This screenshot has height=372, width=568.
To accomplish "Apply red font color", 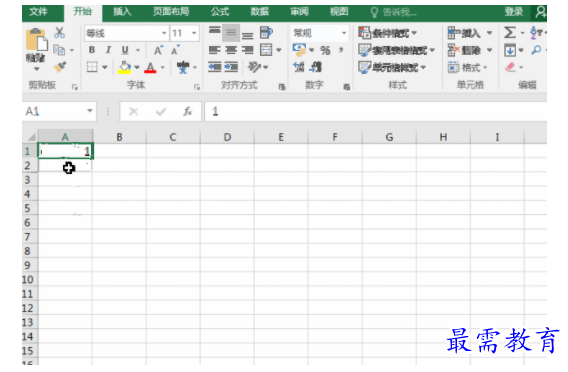I will (150, 67).
